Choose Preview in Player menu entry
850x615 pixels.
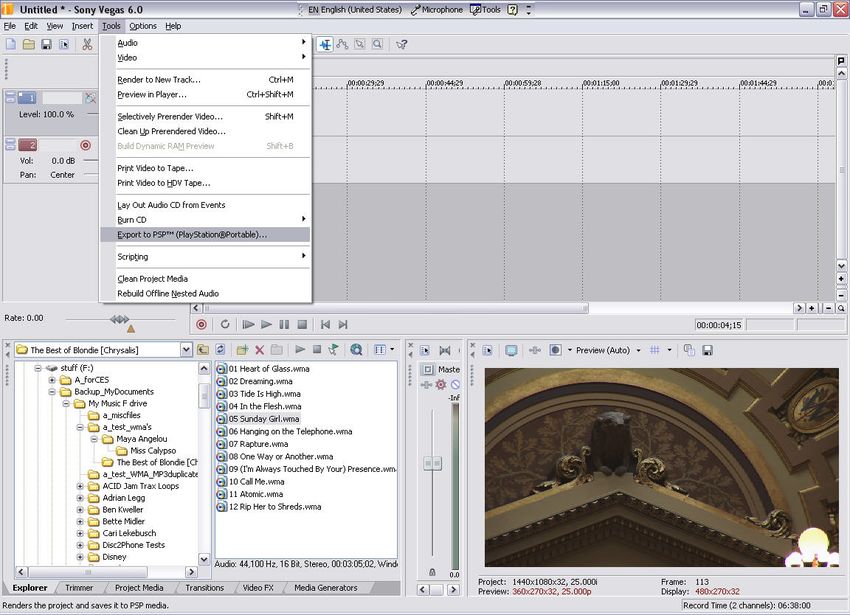tap(205, 94)
